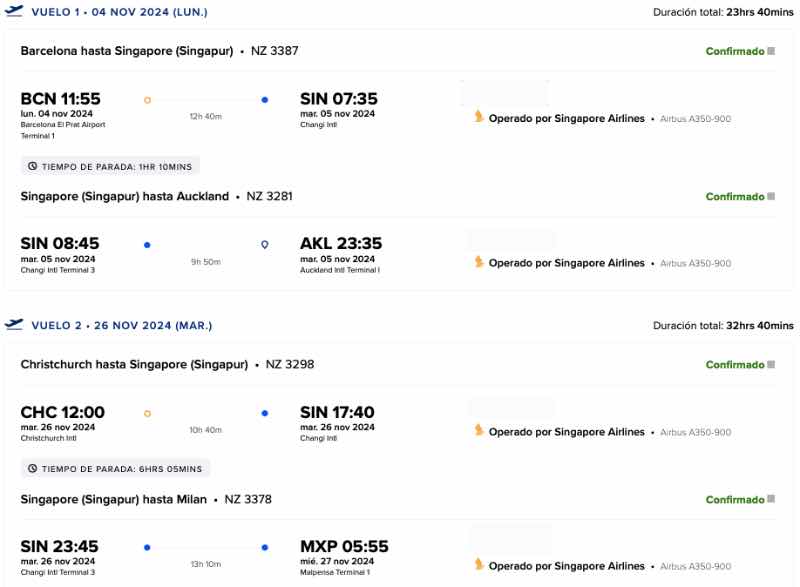Click the airplane icon beside VUELO 2

(14, 324)
